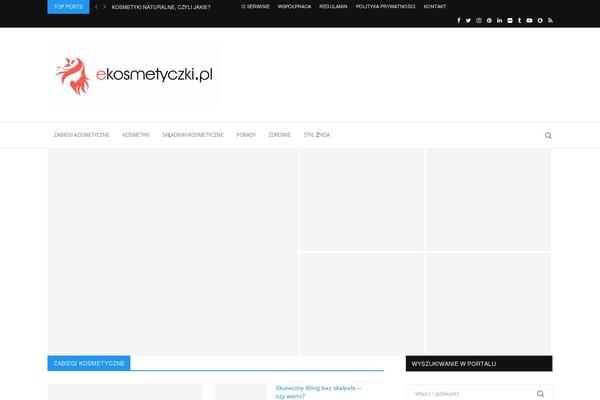Click the social icon before RSS

pyautogui.click(x=540, y=20)
